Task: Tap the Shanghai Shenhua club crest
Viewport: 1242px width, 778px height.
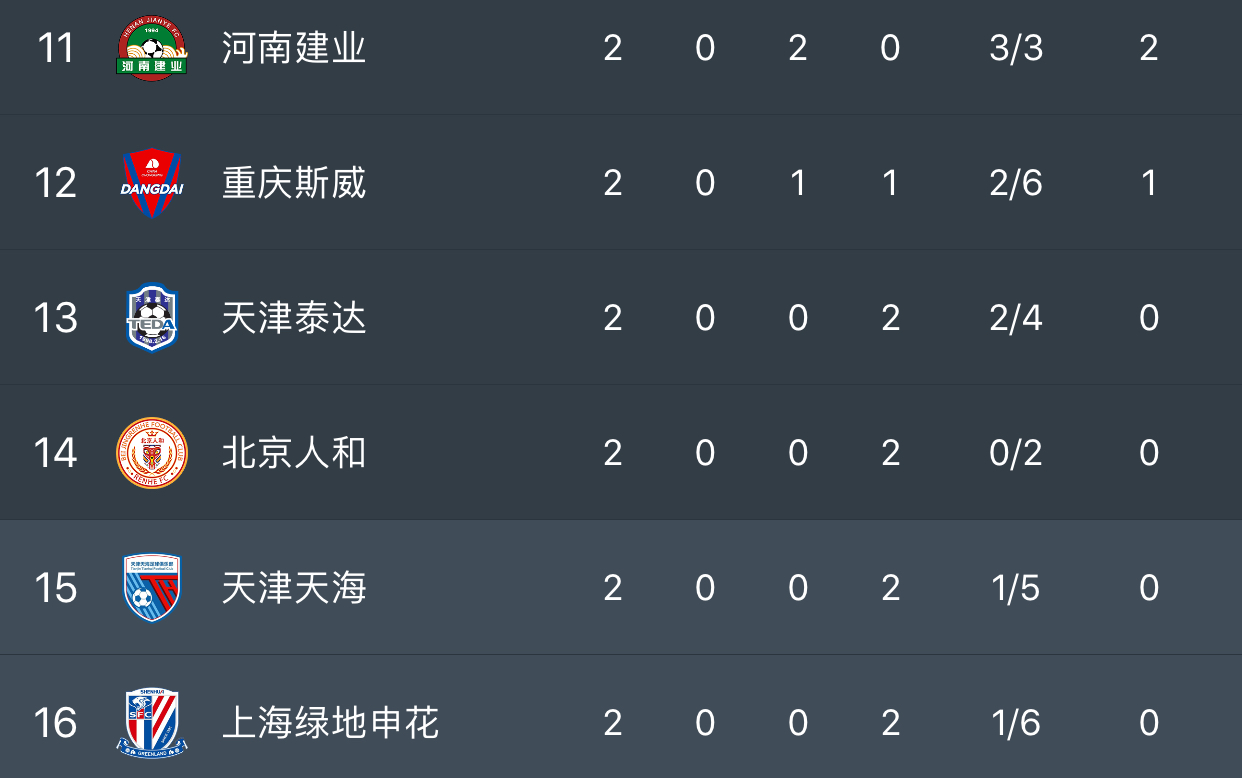Action: point(151,722)
